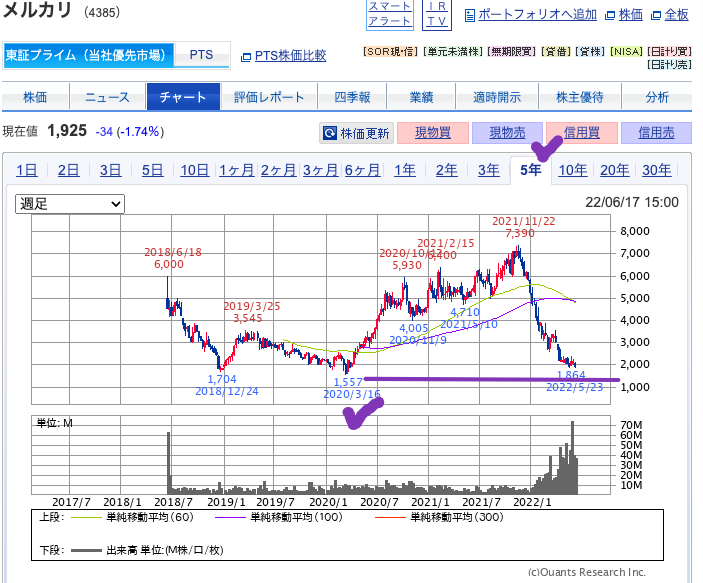Open 業績 tab
Screen dimensions: 703x583
pos(421,96)
